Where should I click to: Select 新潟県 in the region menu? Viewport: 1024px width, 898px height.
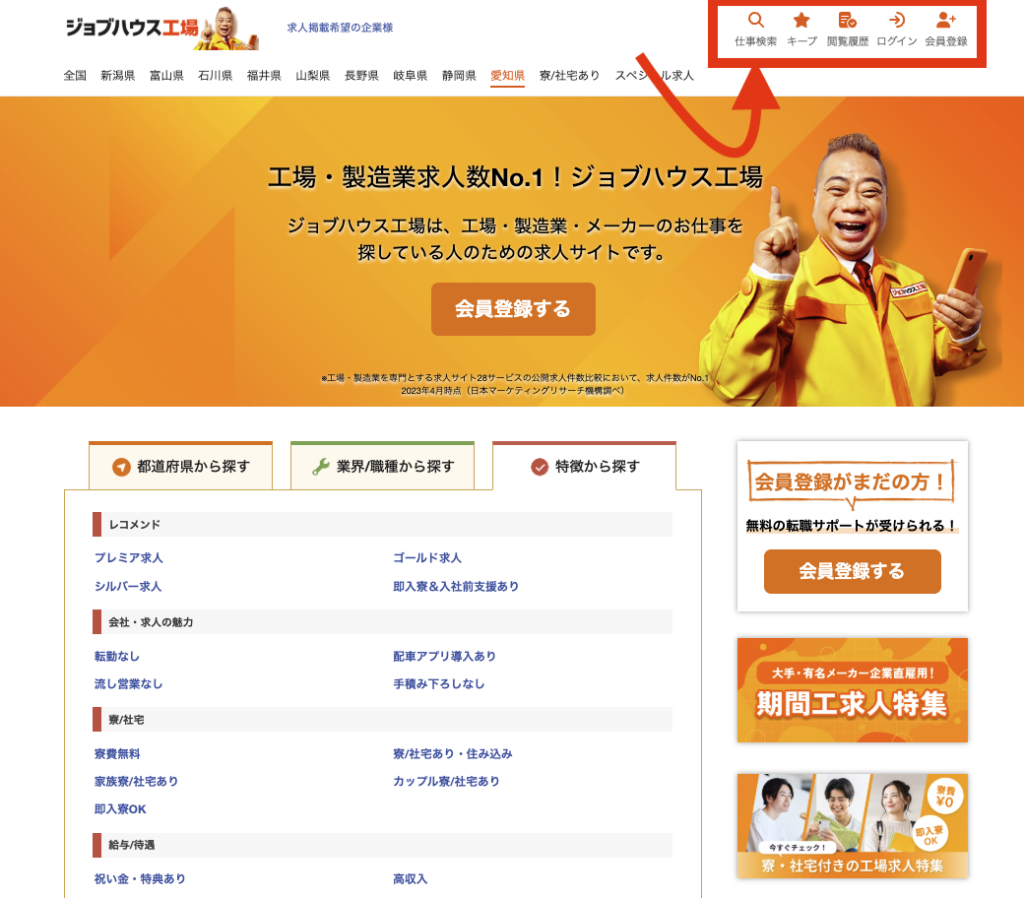click(118, 75)
